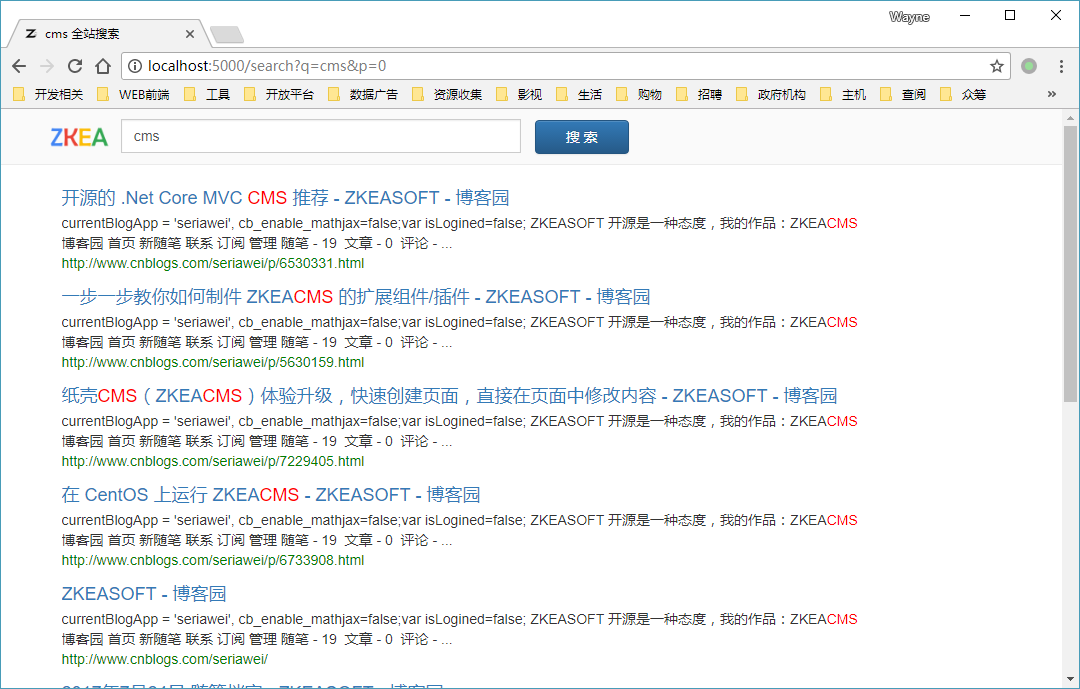The image size is (1080, 689).
Task: Click URL text ending 6530331.html
Action: [x=213, y=263]
